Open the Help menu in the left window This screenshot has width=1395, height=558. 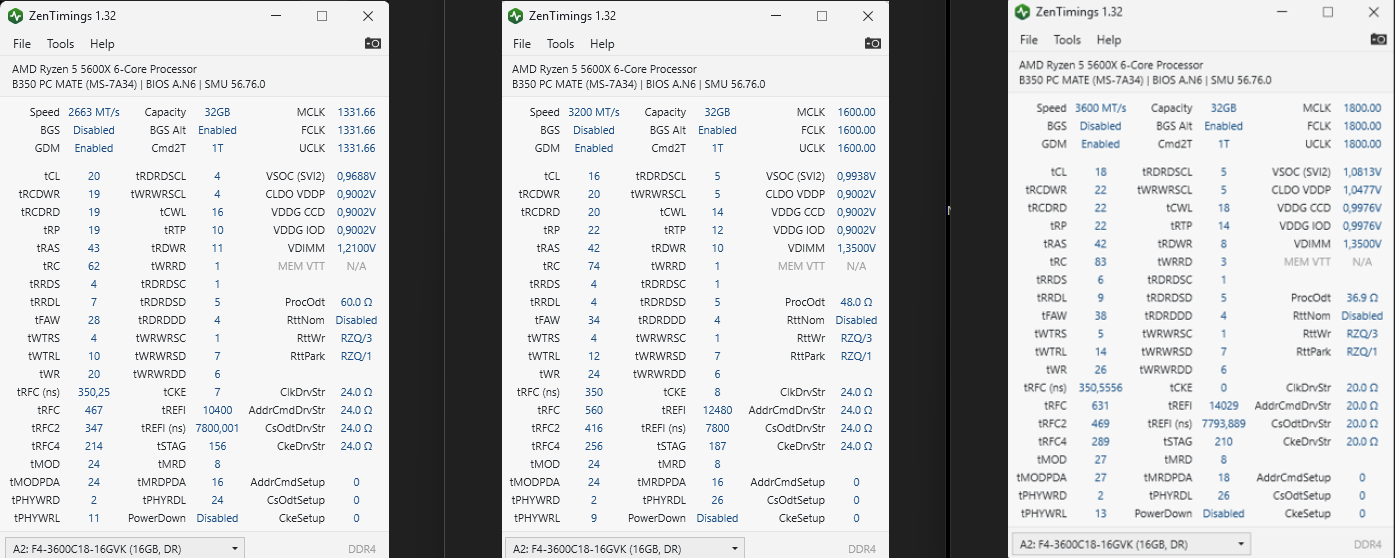coord(102,44)
